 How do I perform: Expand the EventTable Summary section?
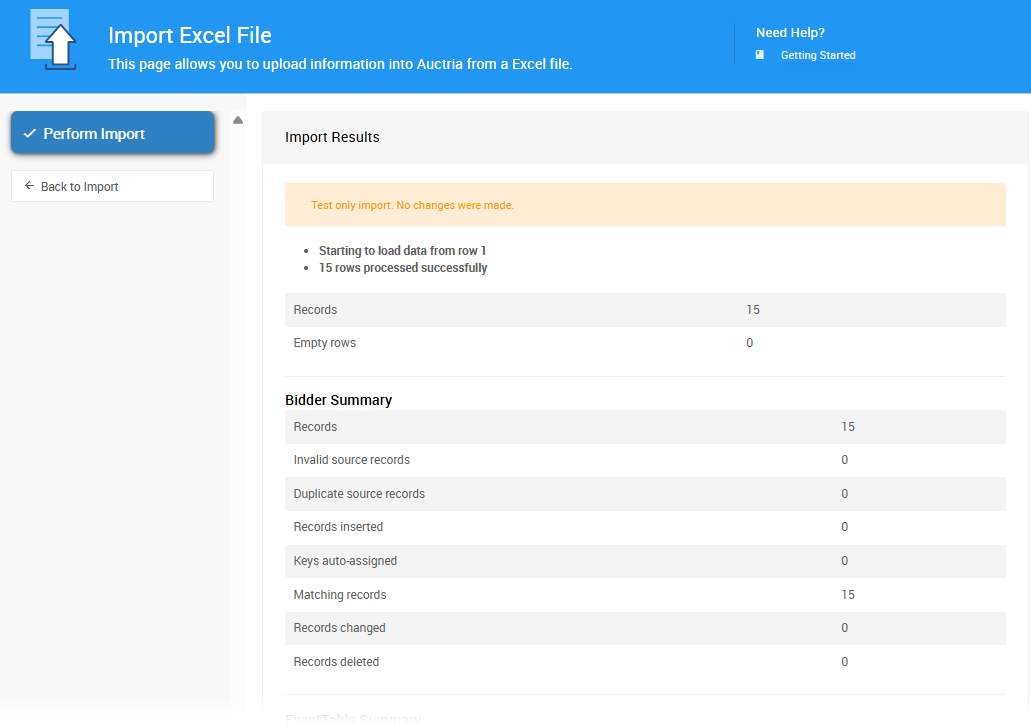352,718
